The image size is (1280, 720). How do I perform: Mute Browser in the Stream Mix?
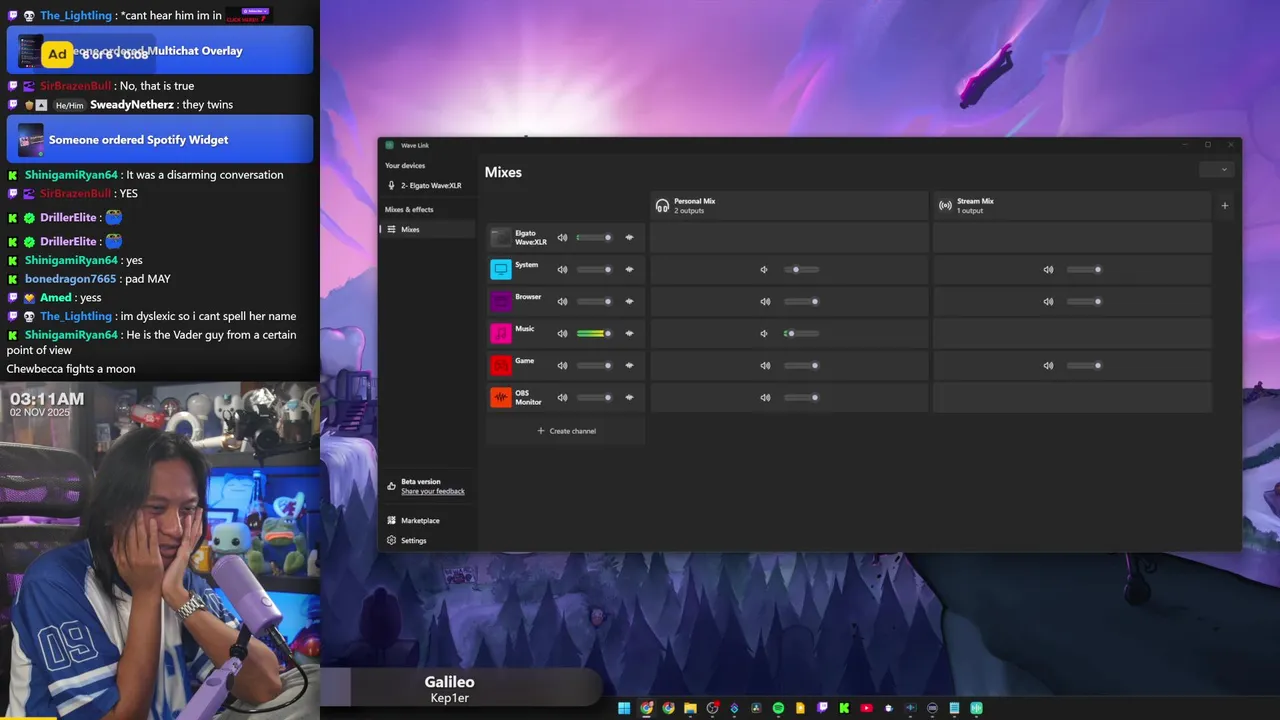pyautogui.click(x=1048, y=301)
